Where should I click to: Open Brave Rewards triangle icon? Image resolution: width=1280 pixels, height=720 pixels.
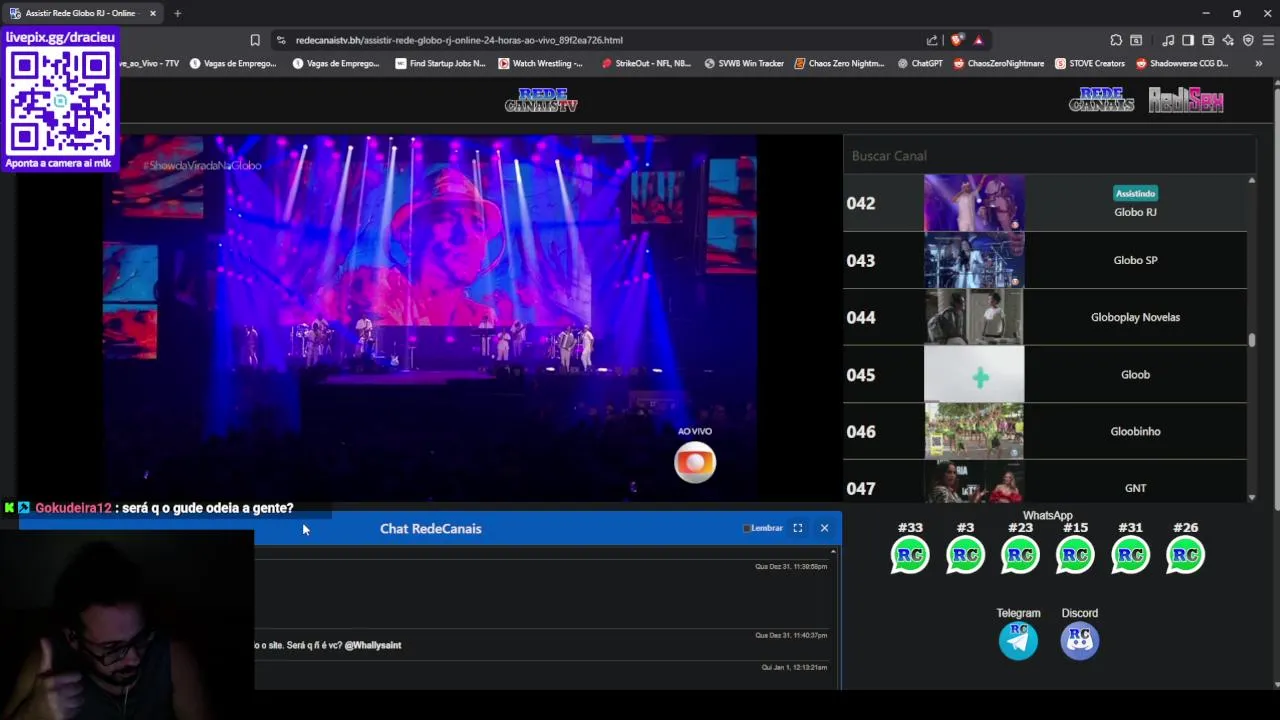978,40
